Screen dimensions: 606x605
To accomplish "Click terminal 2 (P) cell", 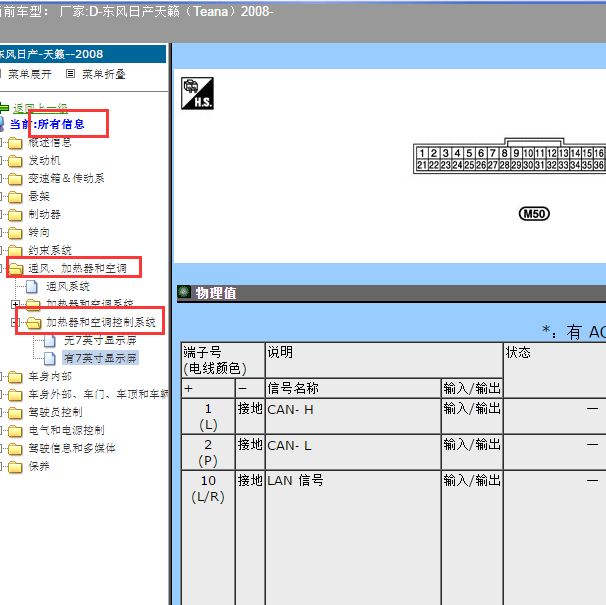I will click(208, 452).
